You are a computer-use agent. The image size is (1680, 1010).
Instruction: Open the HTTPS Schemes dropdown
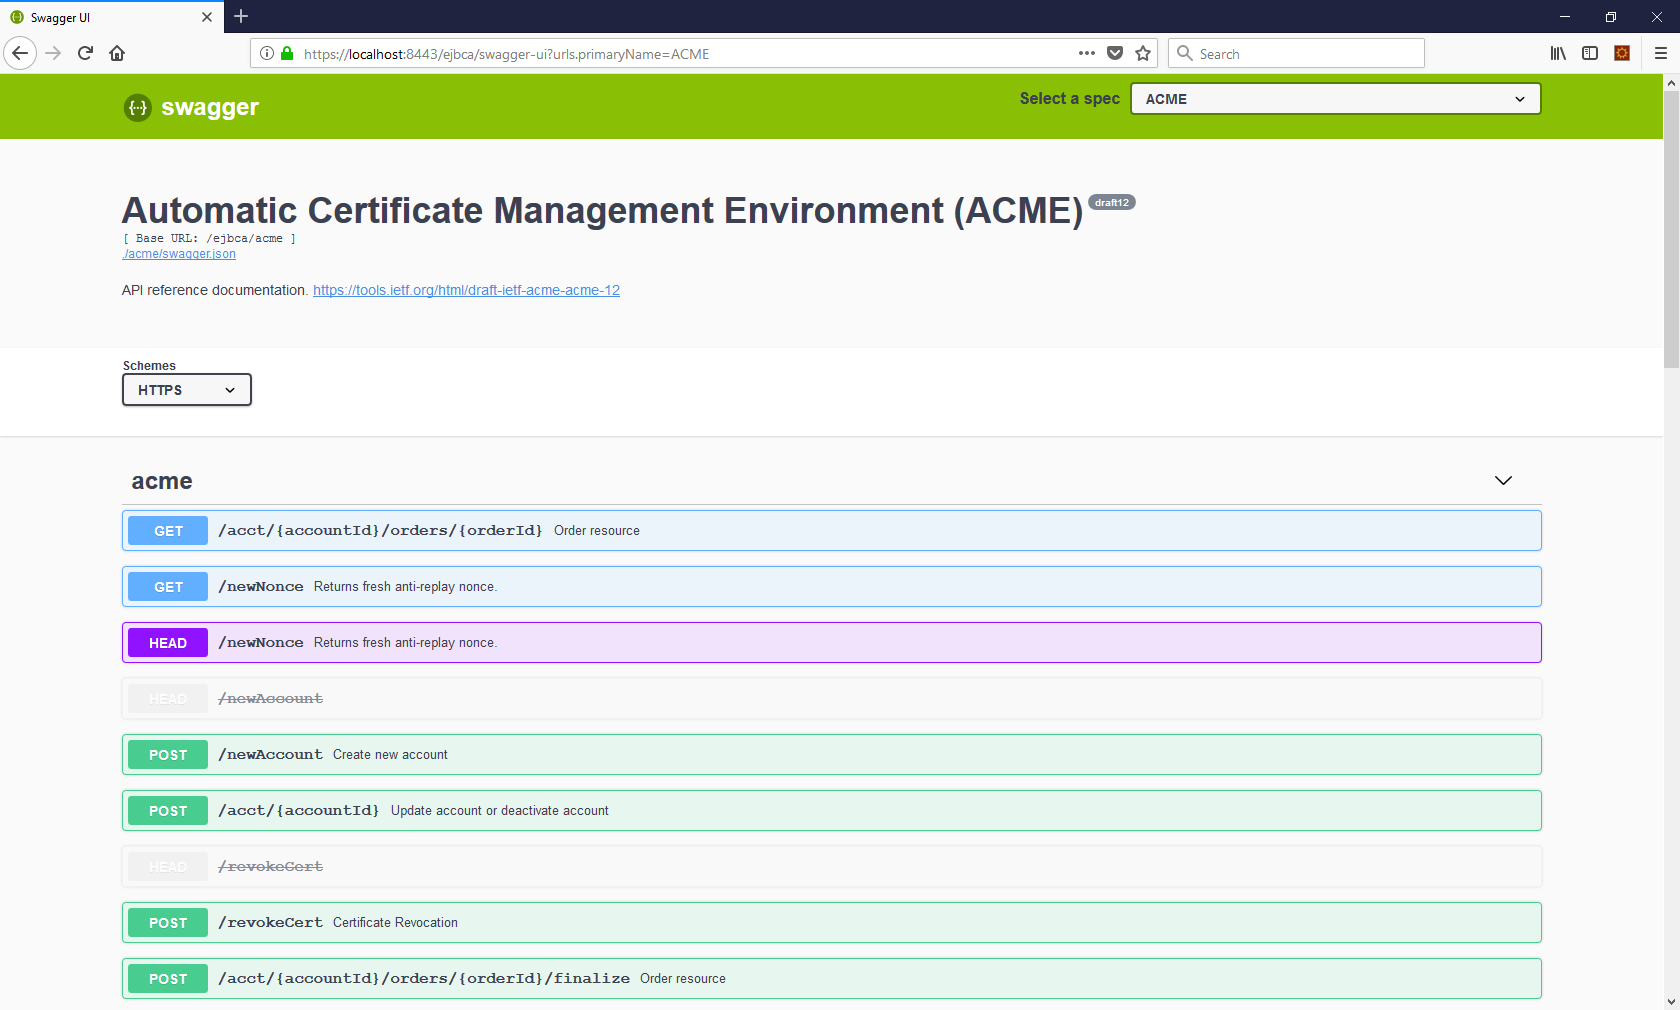tap(187, 390)
